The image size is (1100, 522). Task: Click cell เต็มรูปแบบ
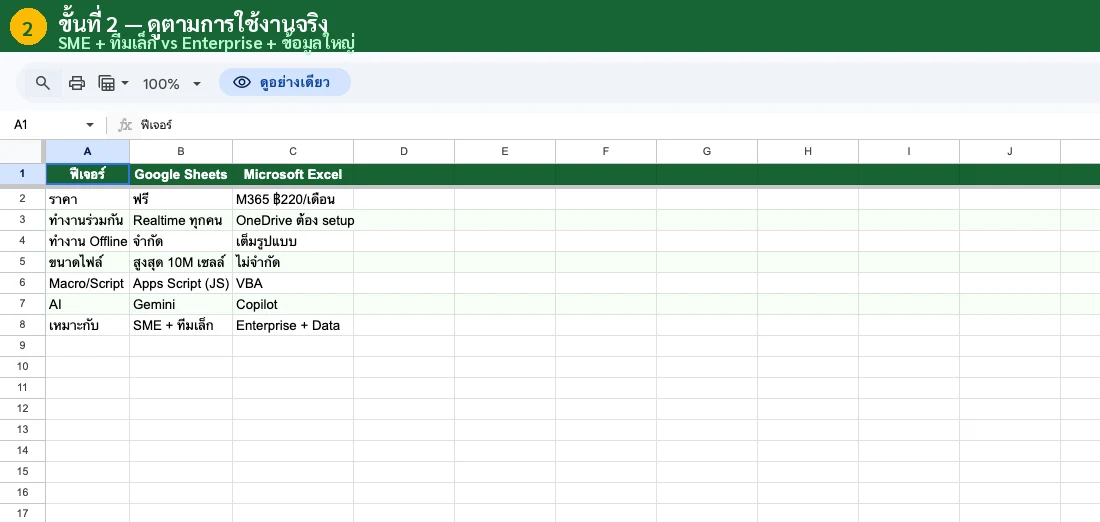tap(293, 241)
